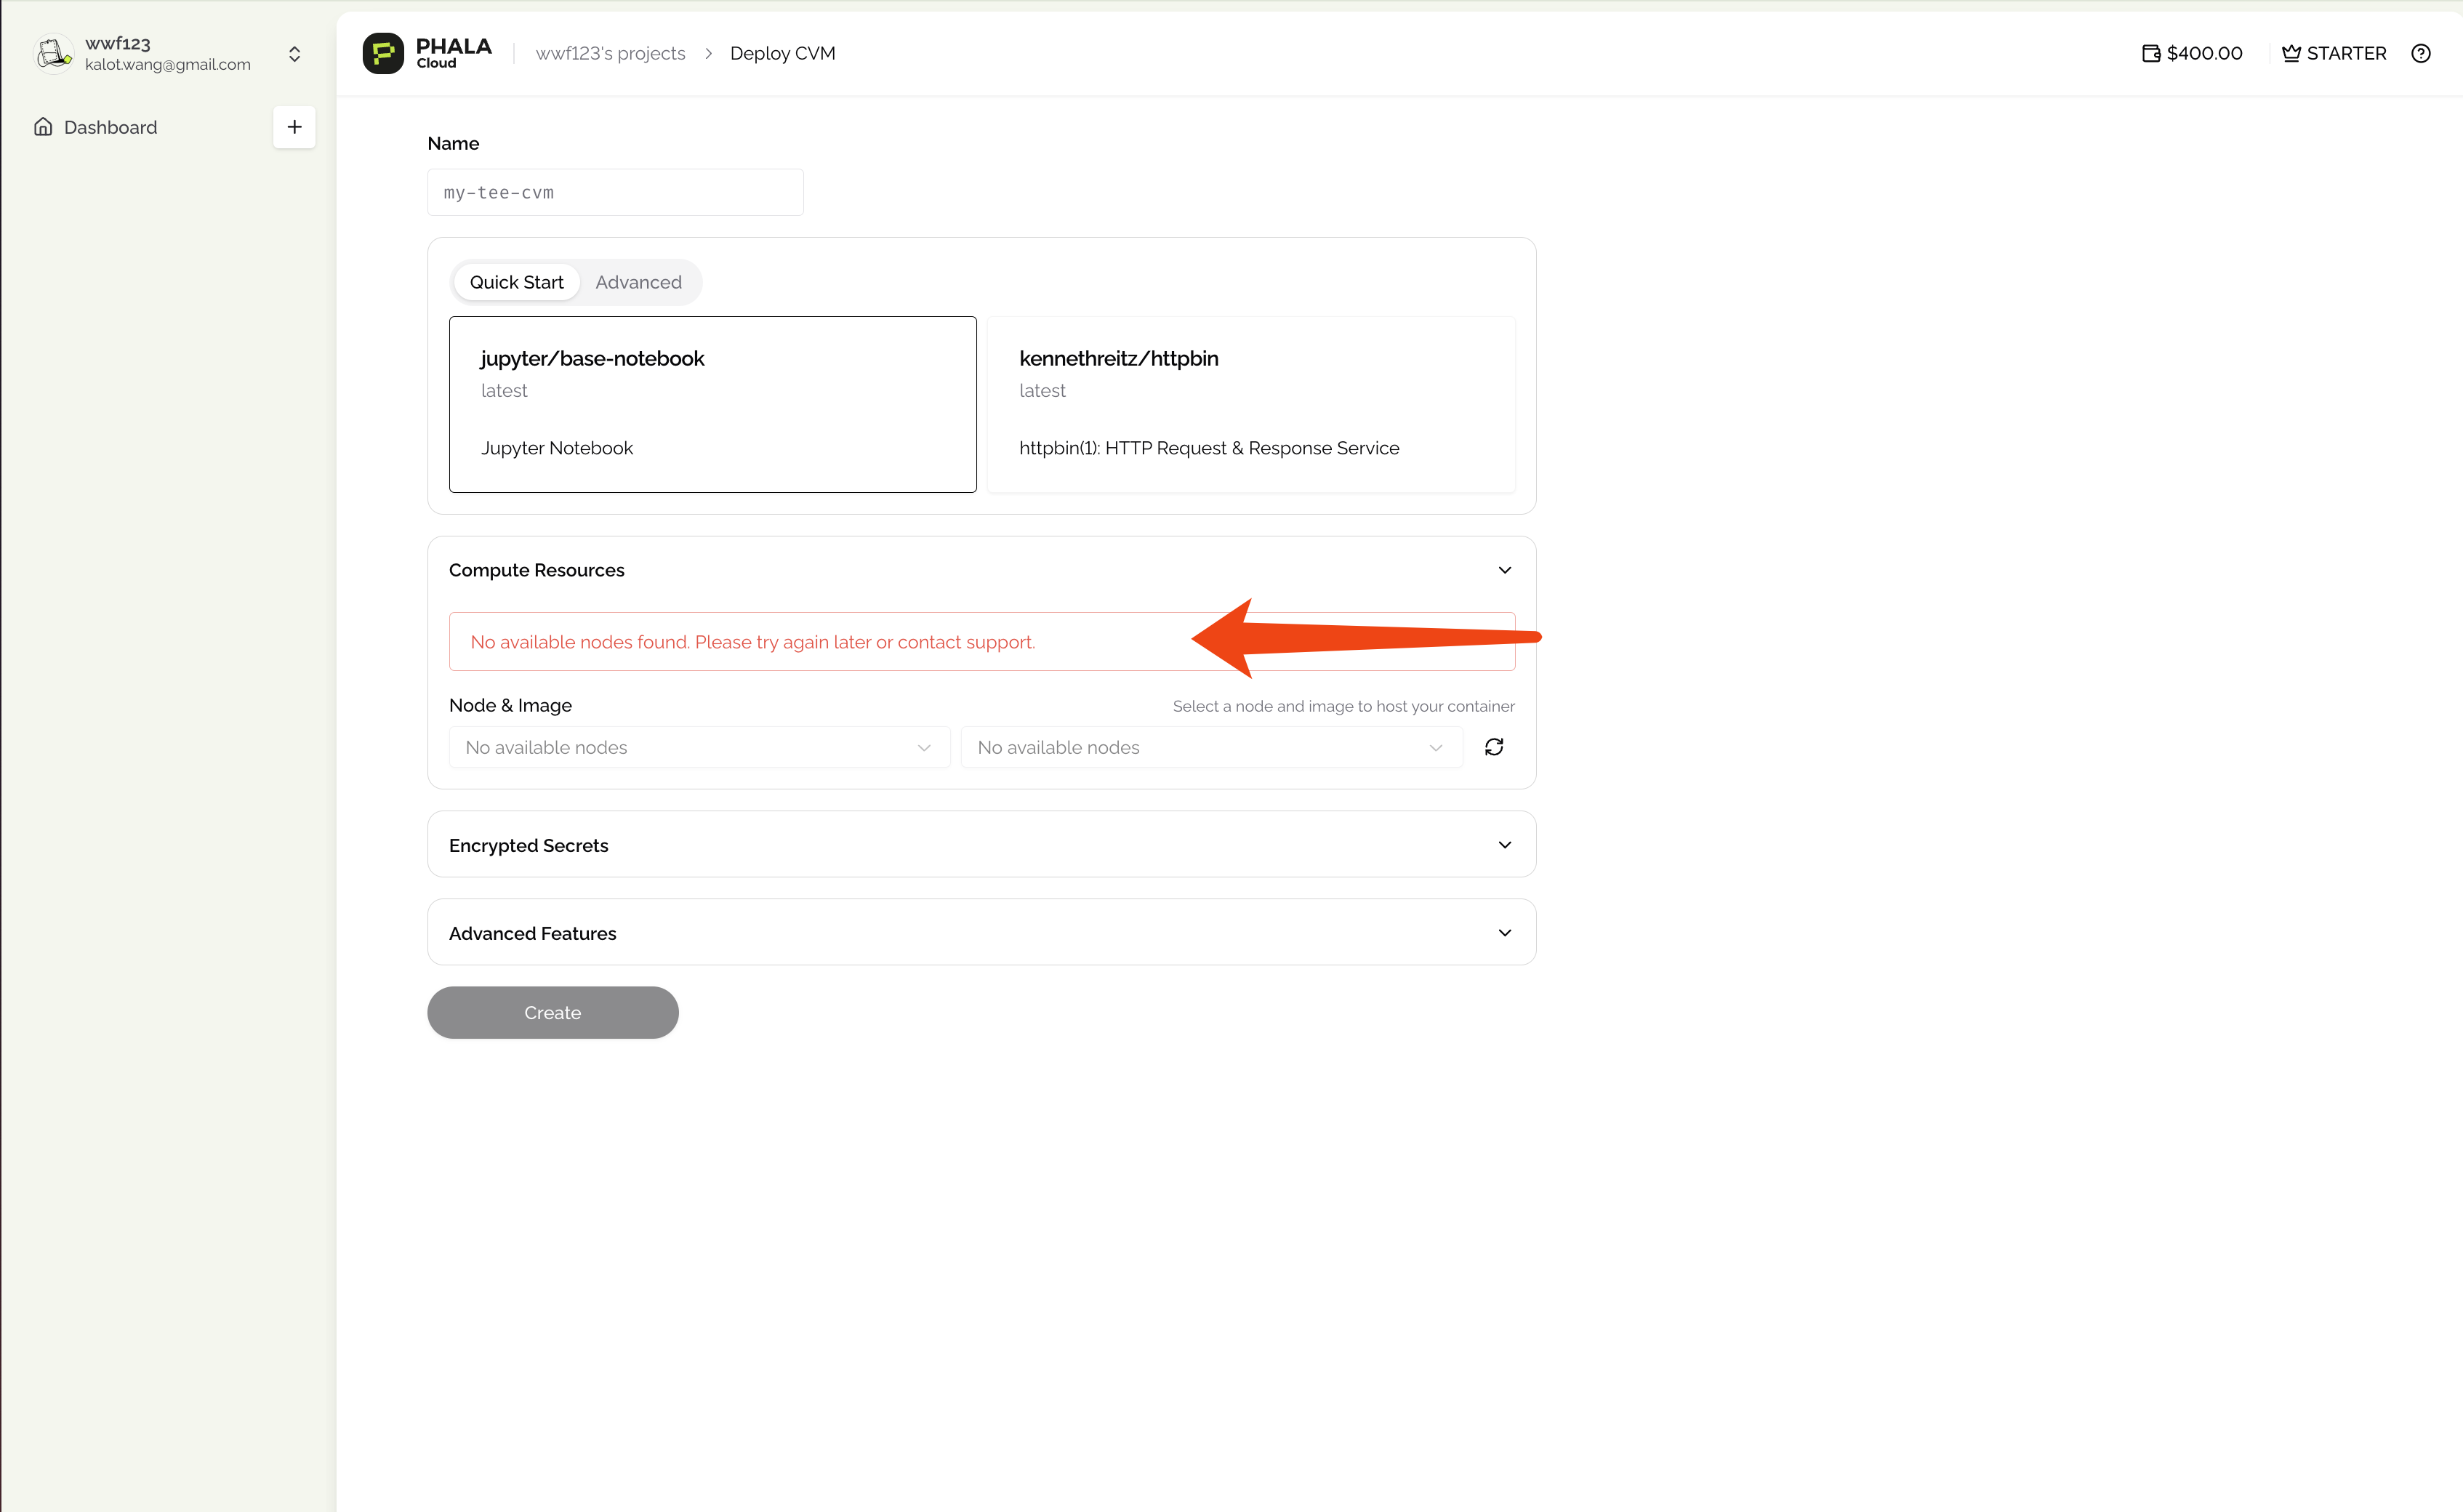
Task: Click the refresh nodes icon
Action: click(1493, 747)
